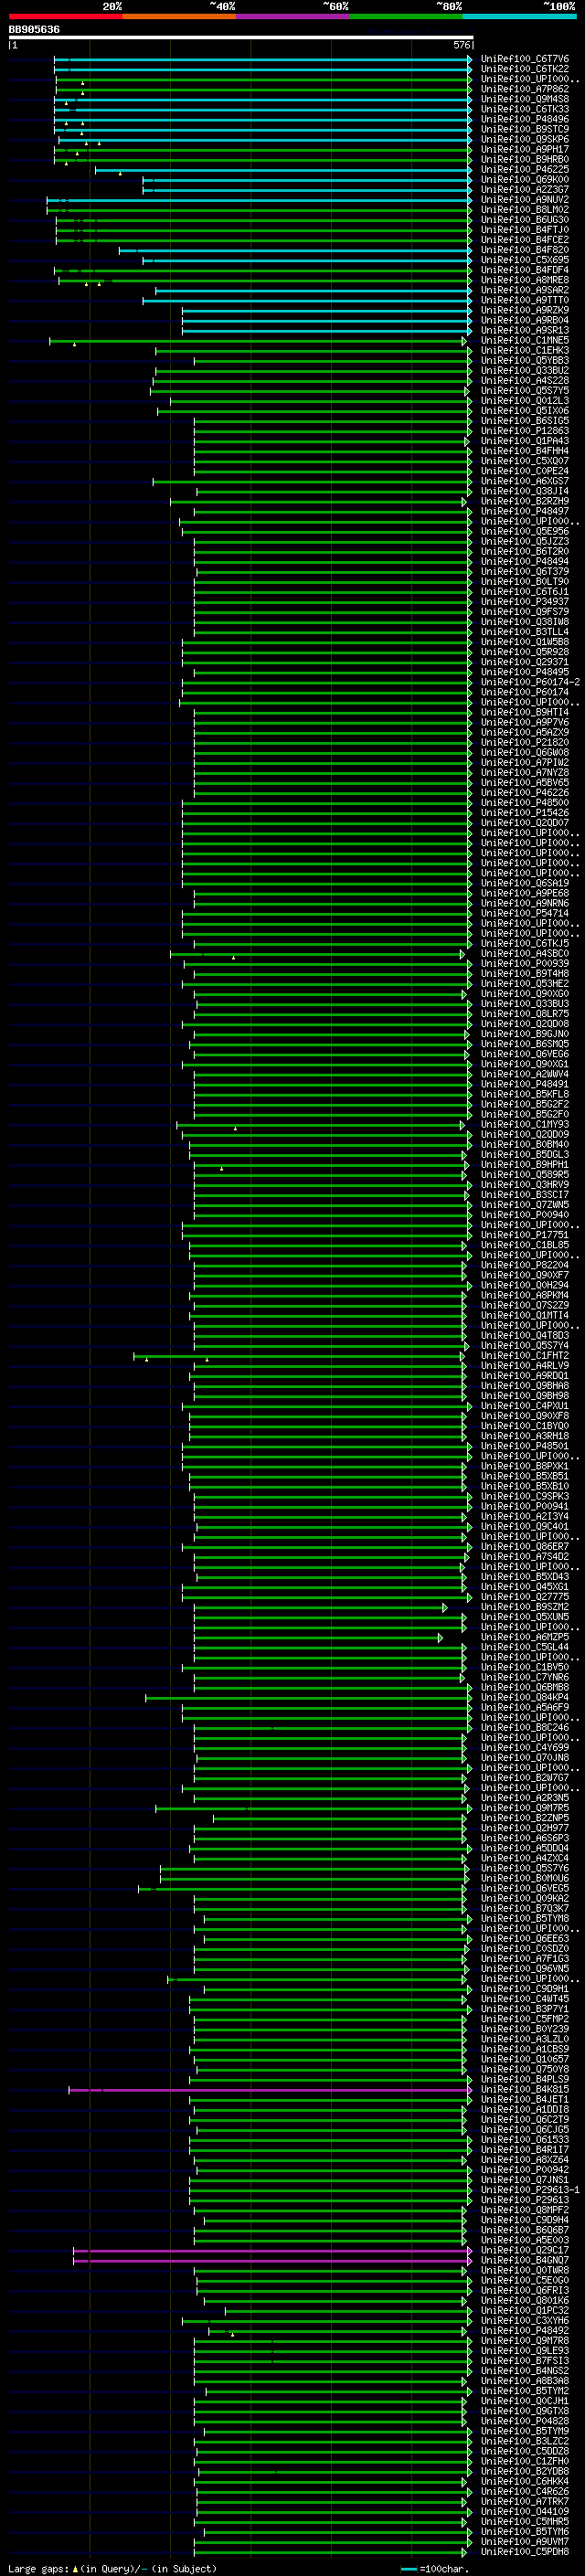Click hit label UniRef100_P17751
Image resolution: width=585 pixels, height=2576 pixels.
pos(525,1234)
